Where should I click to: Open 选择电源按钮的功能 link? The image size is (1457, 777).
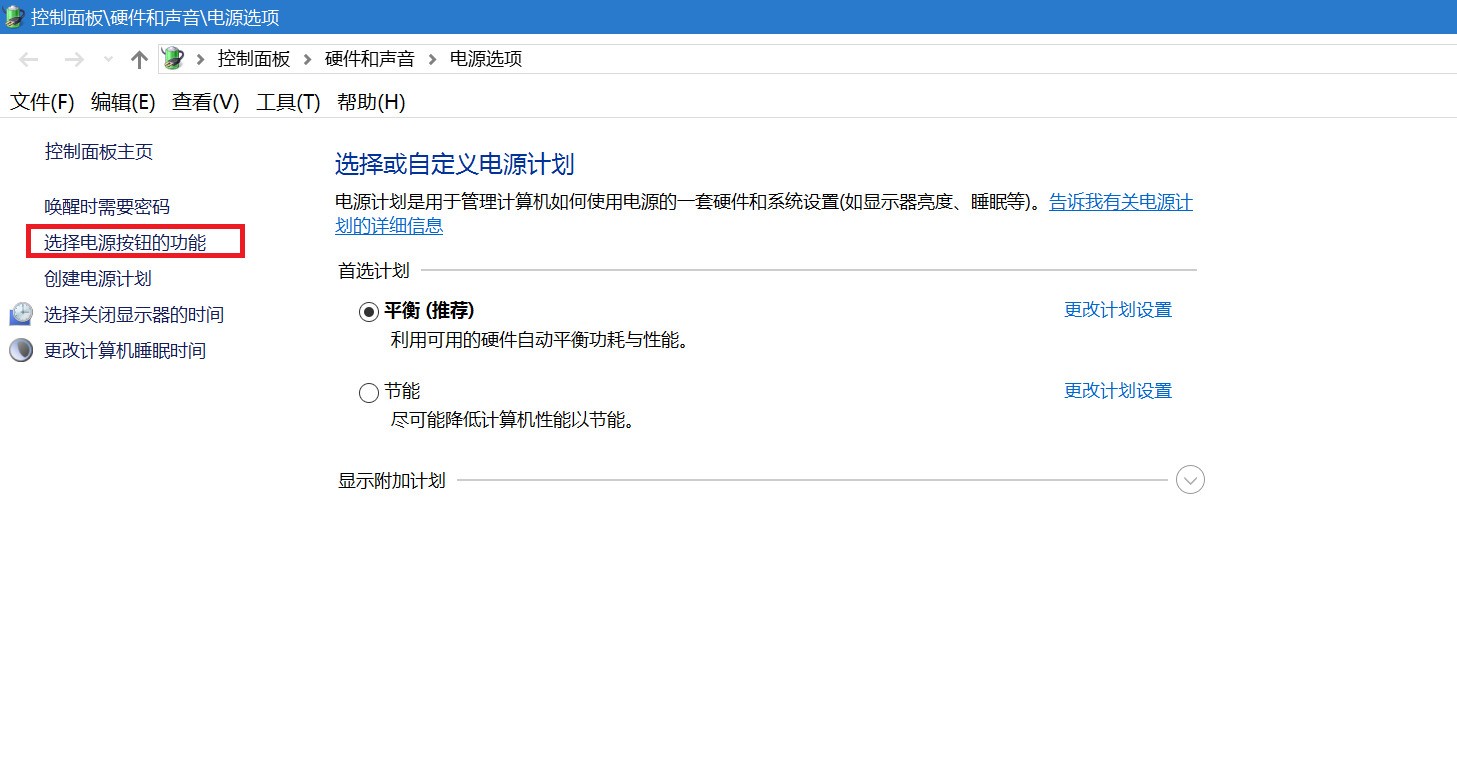click(125, 243)
